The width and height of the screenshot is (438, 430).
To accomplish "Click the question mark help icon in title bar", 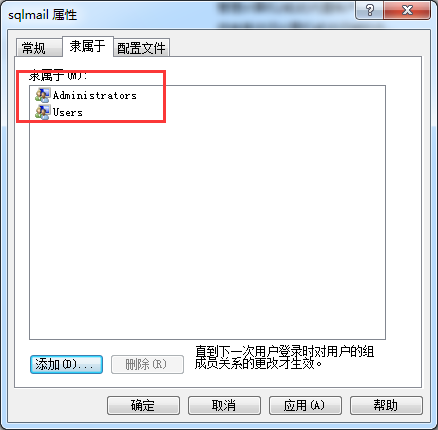I will click(369, 10).
